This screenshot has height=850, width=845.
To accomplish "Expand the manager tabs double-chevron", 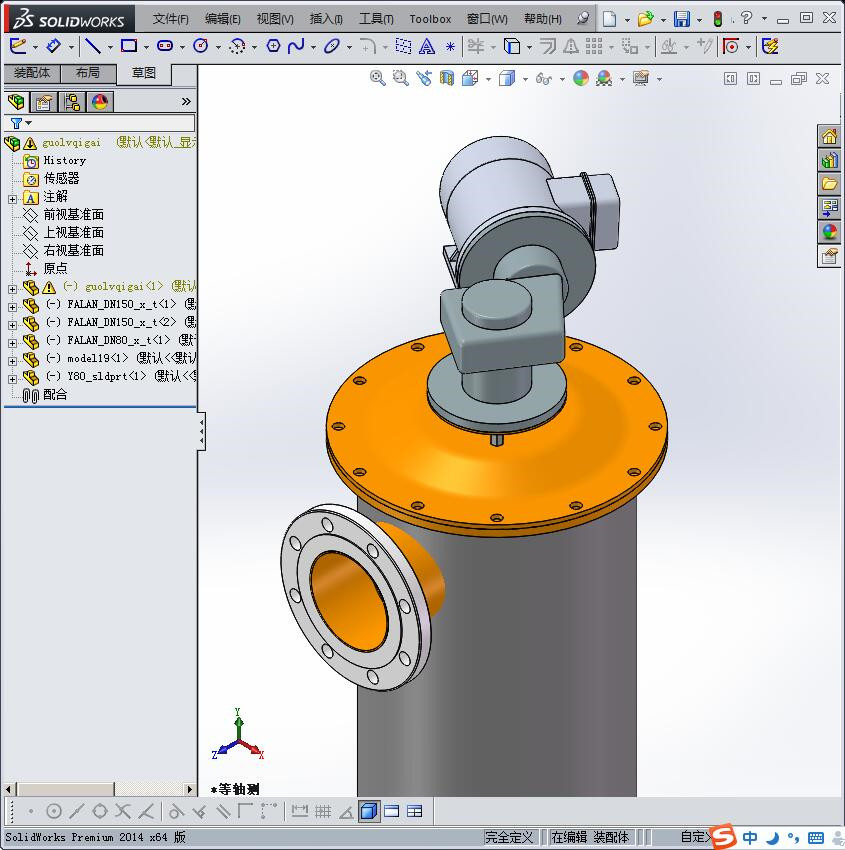I will tap(186, 101).
